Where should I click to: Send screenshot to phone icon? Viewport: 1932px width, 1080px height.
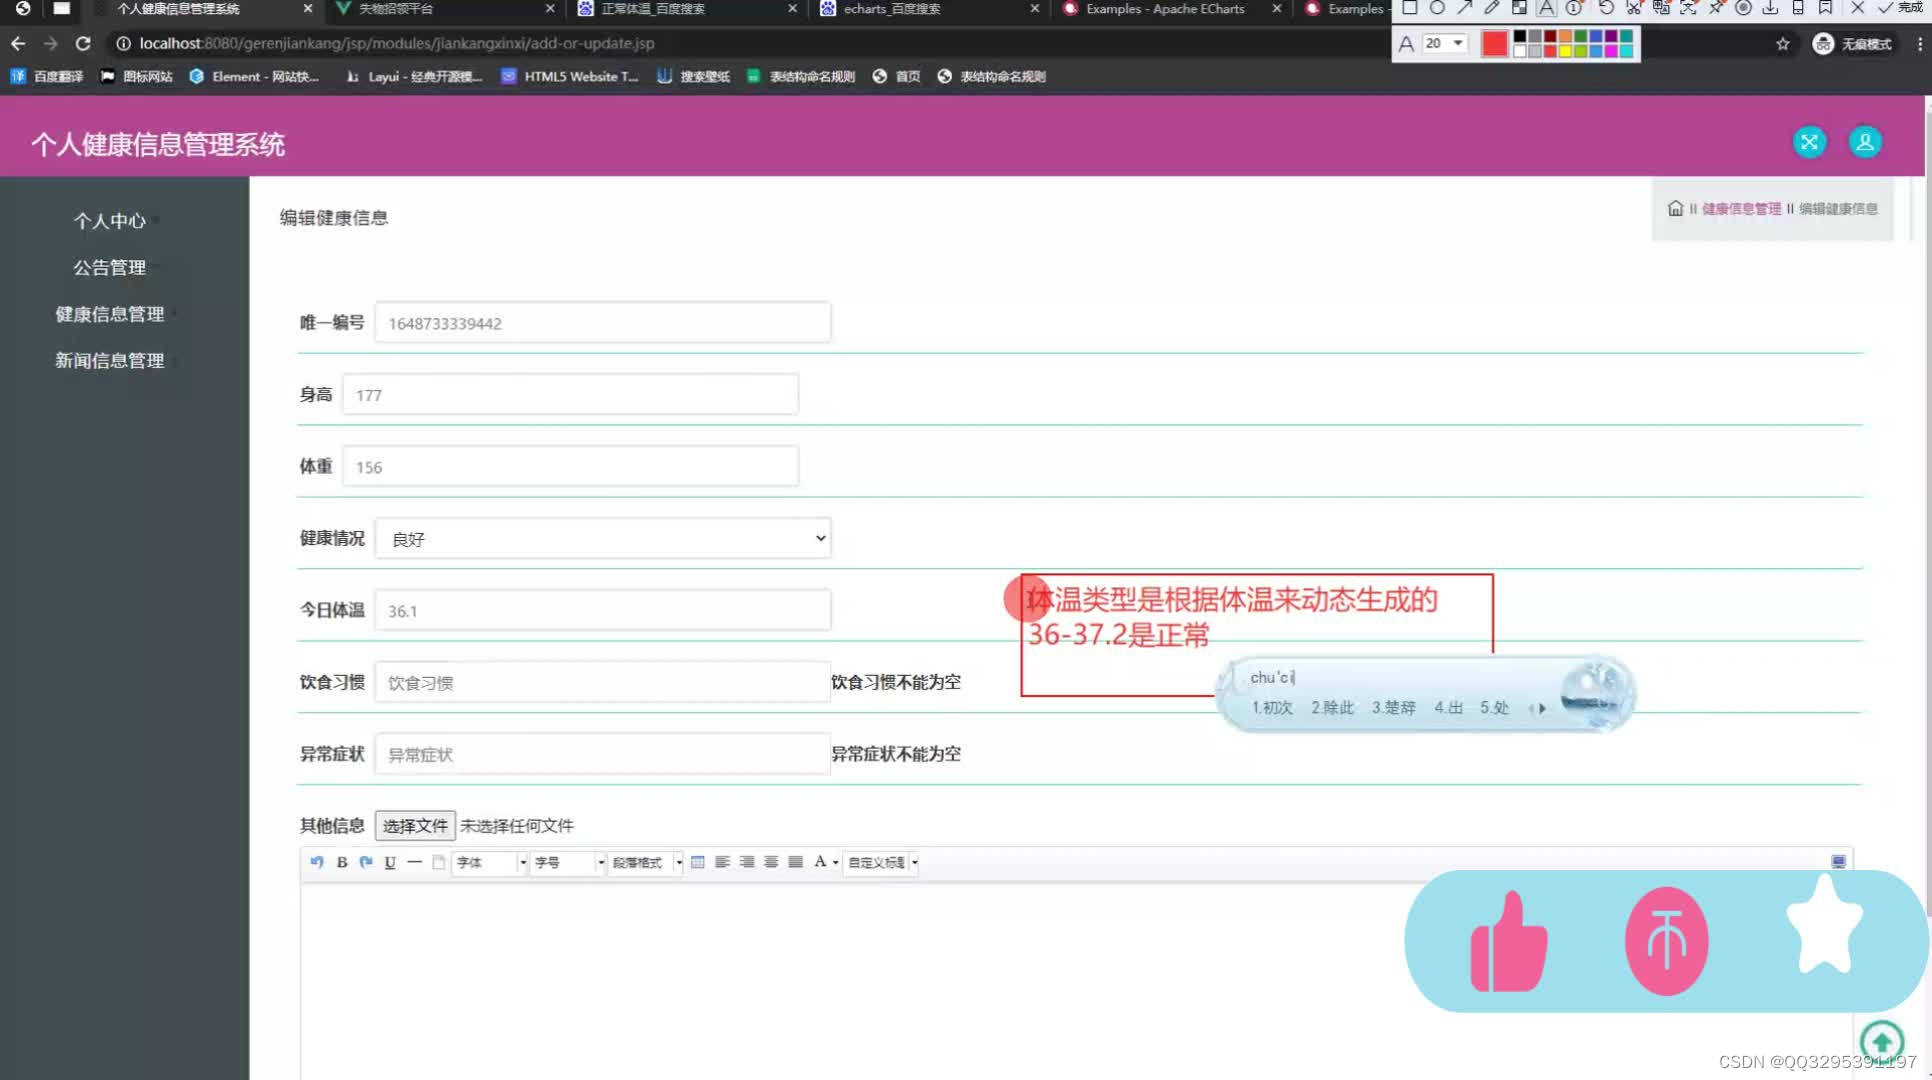pos(1798,8)
